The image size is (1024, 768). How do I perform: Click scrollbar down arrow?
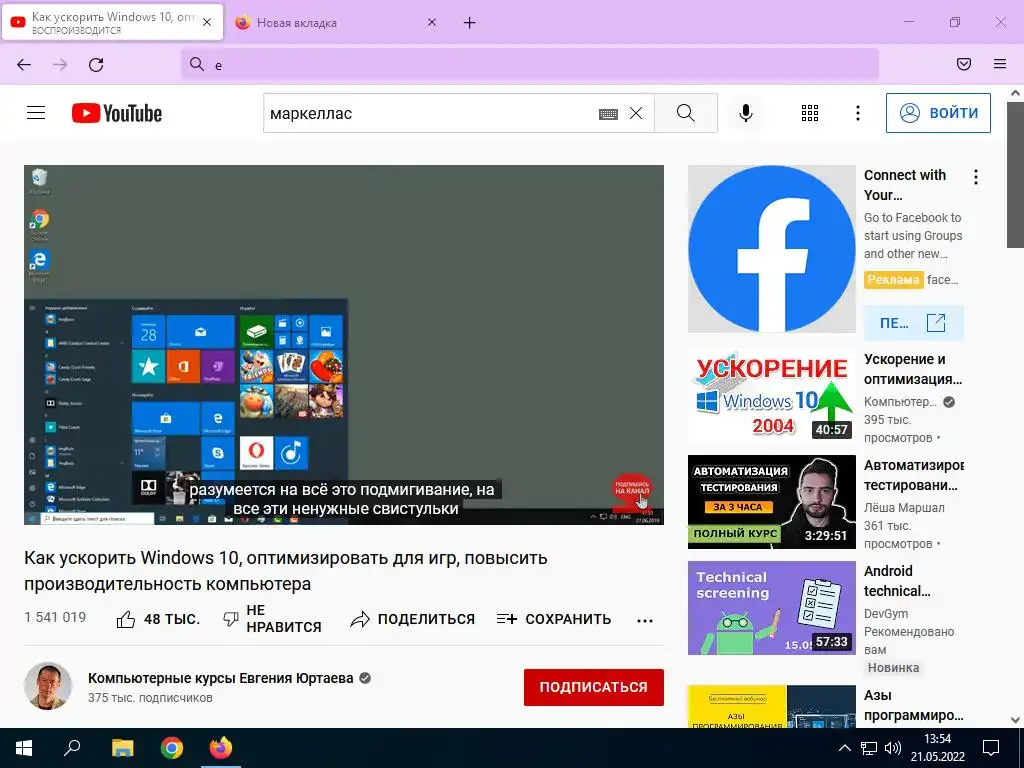[1015, 720]
